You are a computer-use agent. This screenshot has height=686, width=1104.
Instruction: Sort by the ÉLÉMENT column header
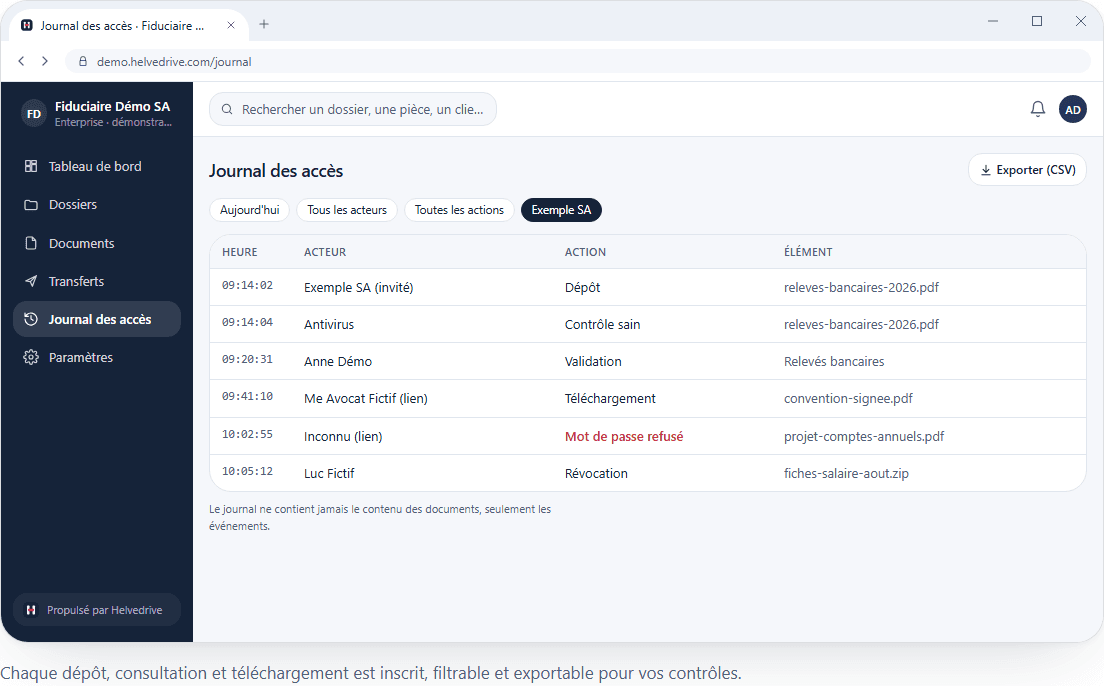coord(808,252)
